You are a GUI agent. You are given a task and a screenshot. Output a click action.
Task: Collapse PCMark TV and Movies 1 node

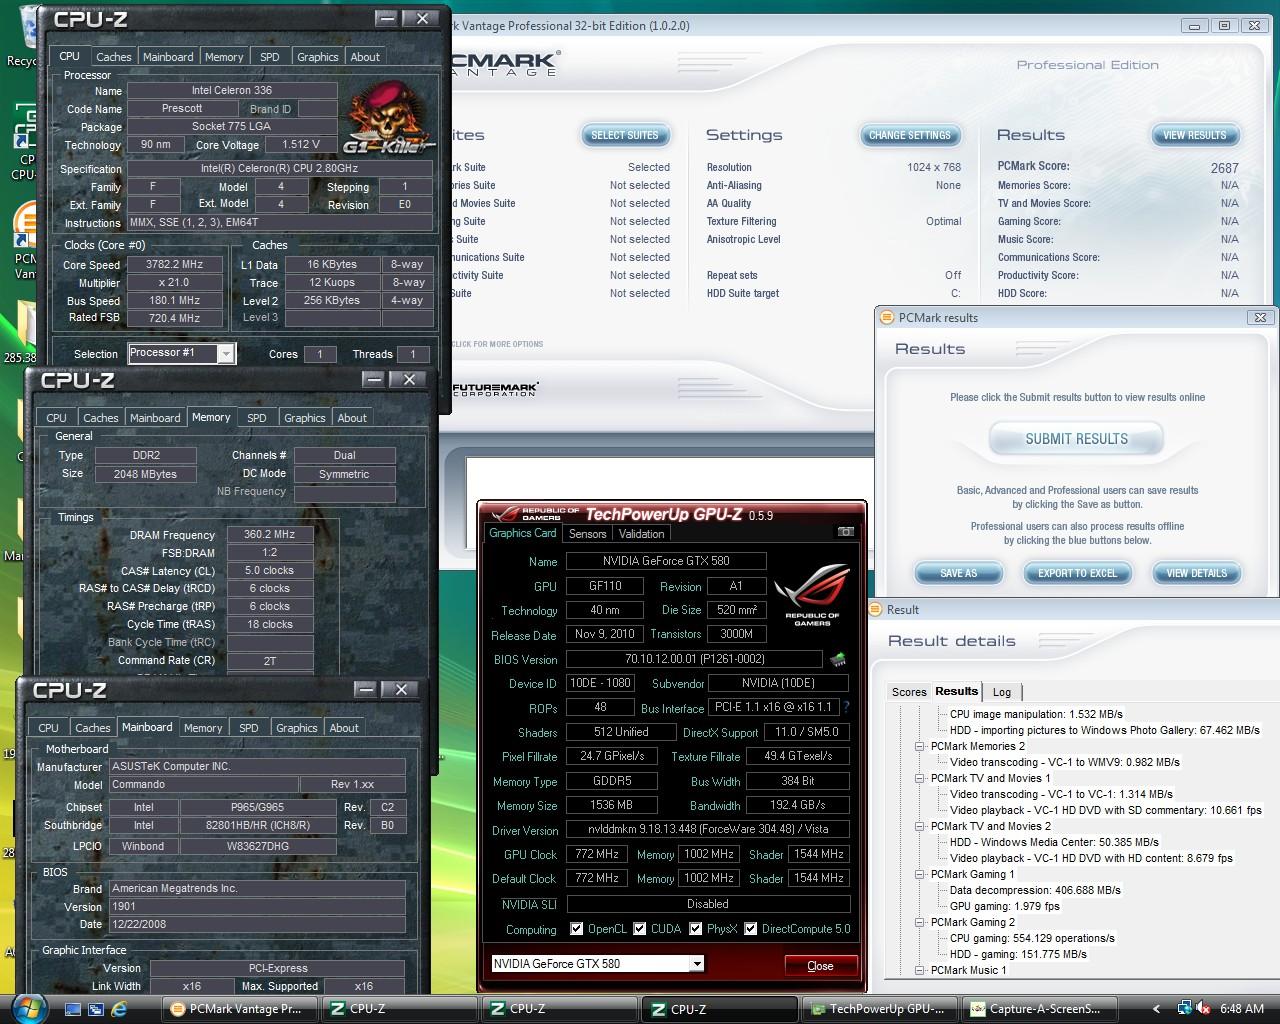click(x=920, y=778)
